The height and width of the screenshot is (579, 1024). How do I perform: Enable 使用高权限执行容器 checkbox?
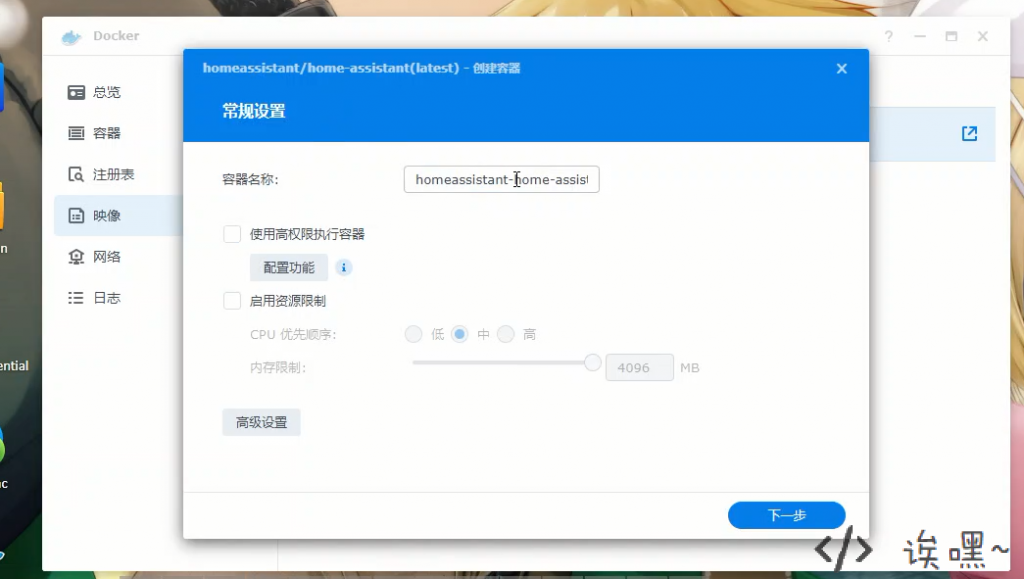click(232, 234)
